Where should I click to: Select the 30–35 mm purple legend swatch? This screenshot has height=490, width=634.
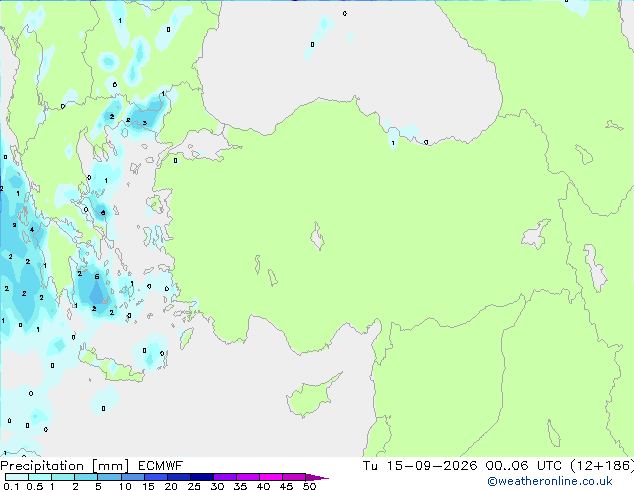point(225,477)
